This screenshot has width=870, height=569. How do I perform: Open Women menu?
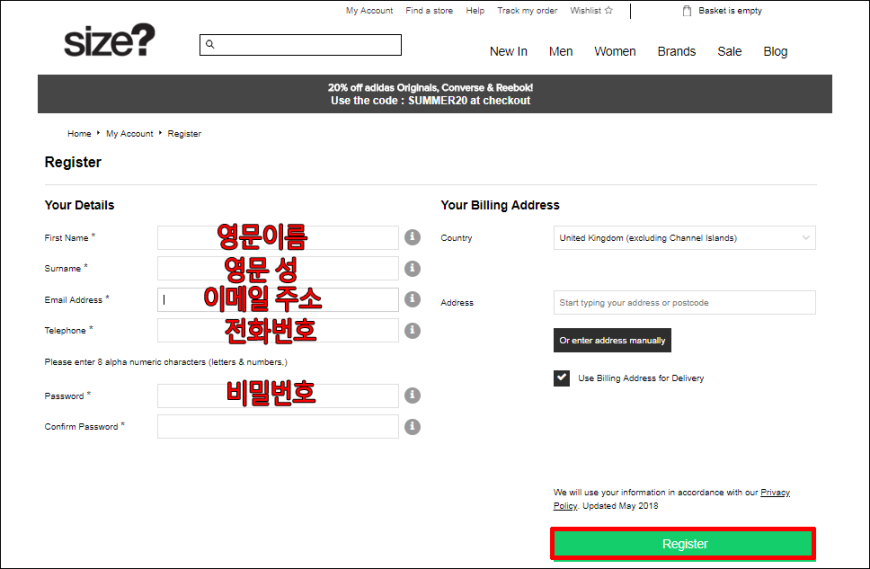point(615,52)
